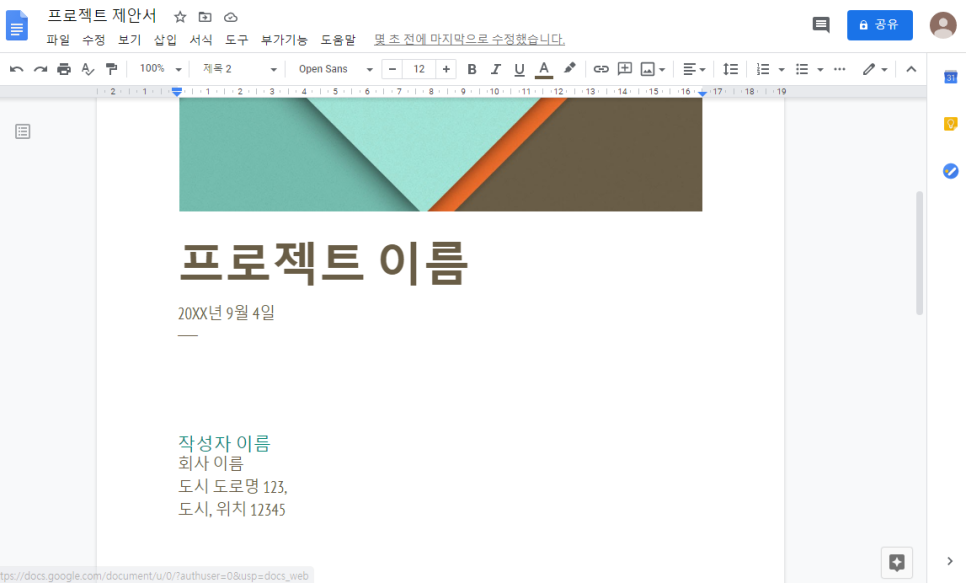This screenshot has height=583, width=966.
Task: Open the 삽입 menu
Action: point(165,40)
